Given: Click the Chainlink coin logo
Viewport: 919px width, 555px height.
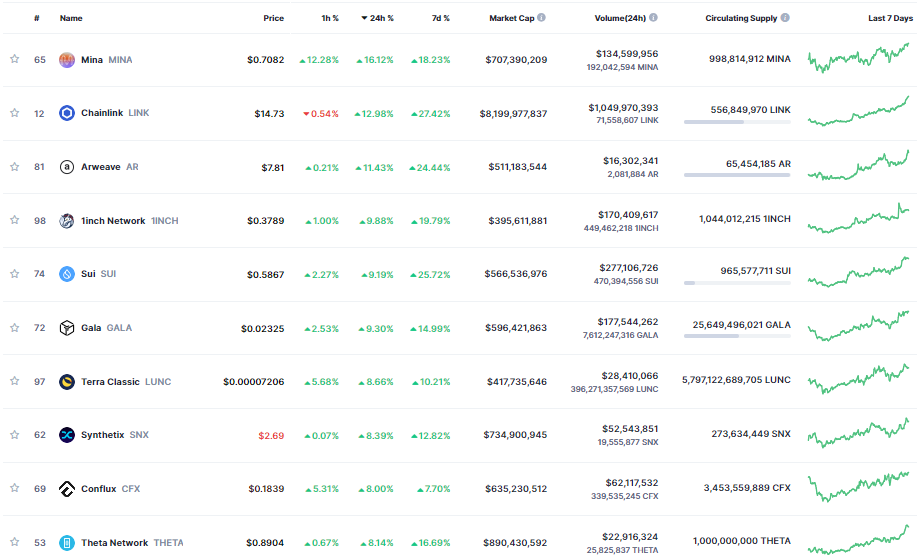Looking at the screenshot, I should 67,113.
